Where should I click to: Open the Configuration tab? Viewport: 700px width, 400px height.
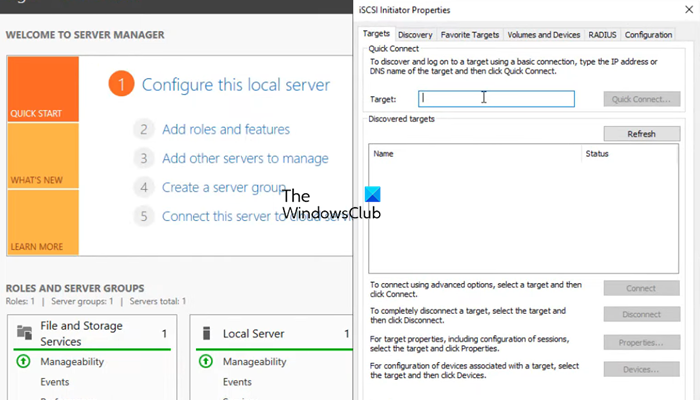coord(648,35)
